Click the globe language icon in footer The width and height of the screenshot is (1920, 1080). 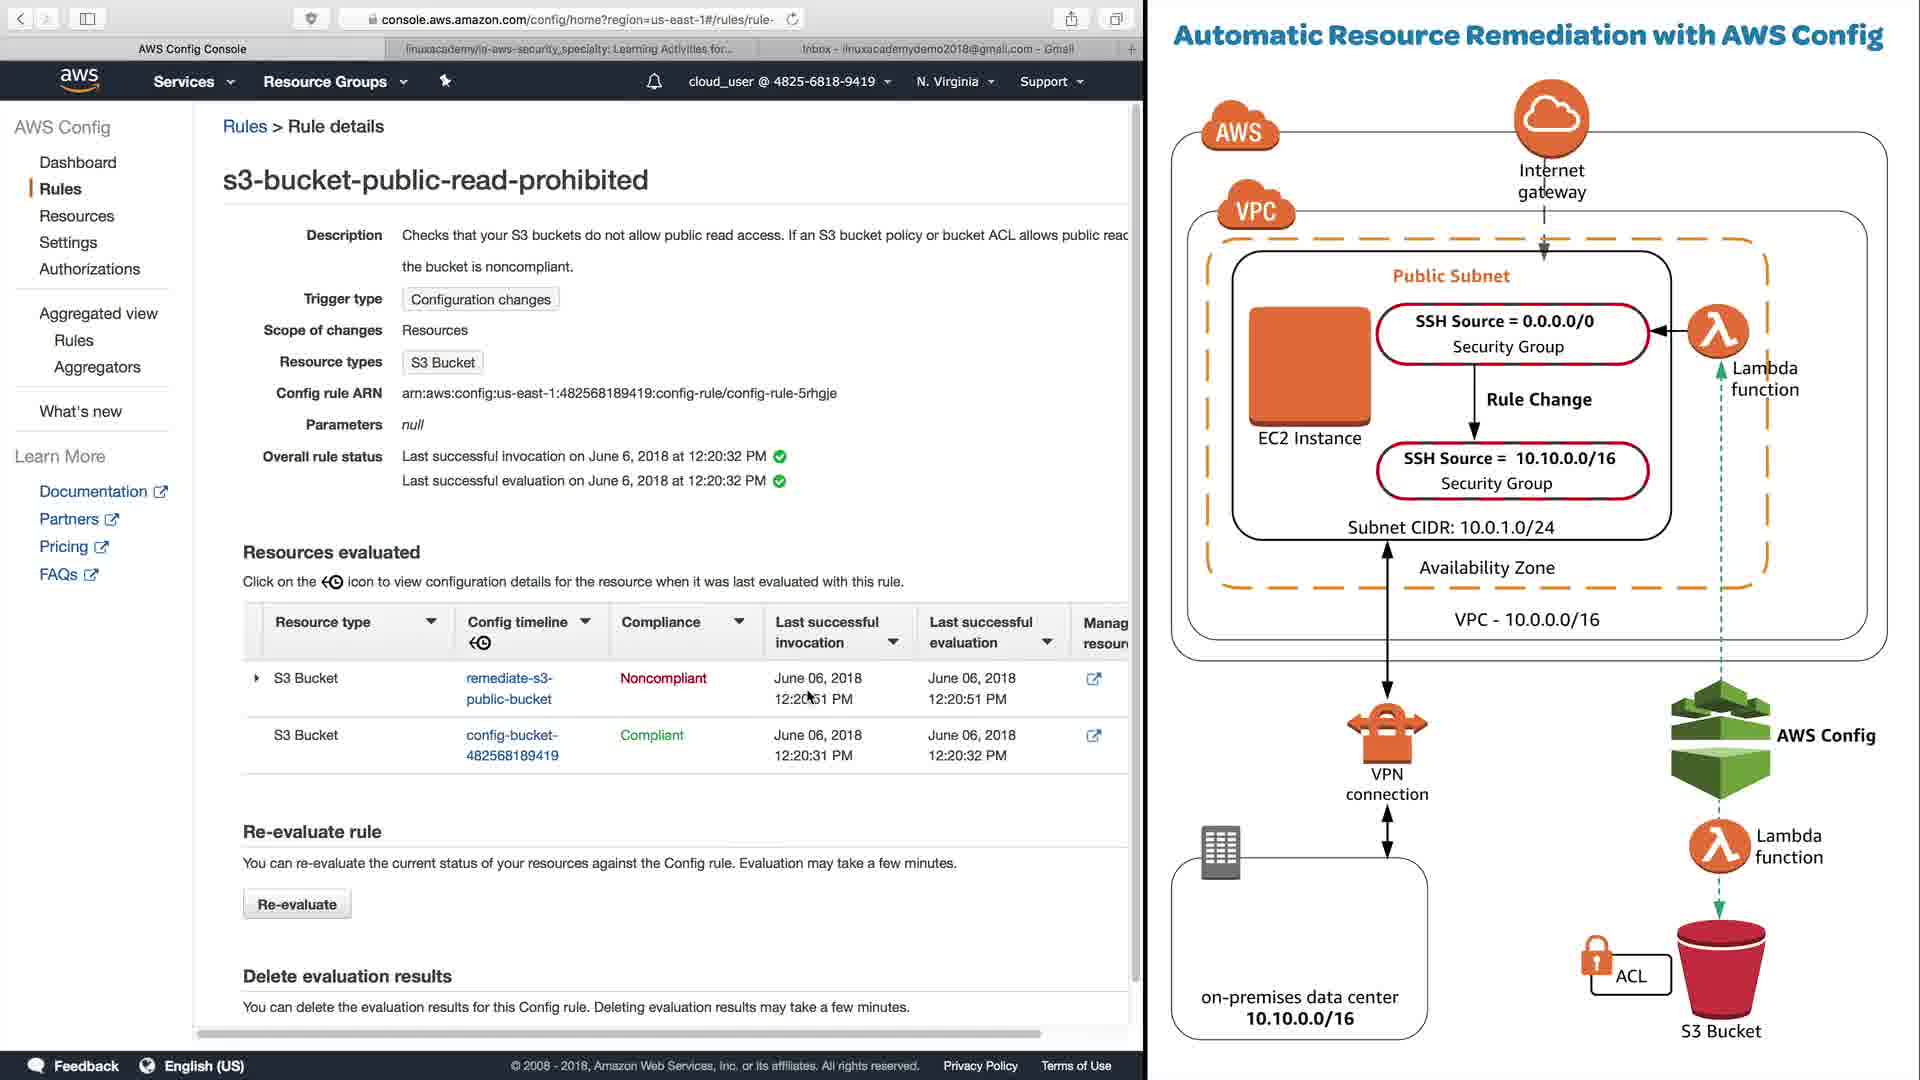click(147, 1066)
